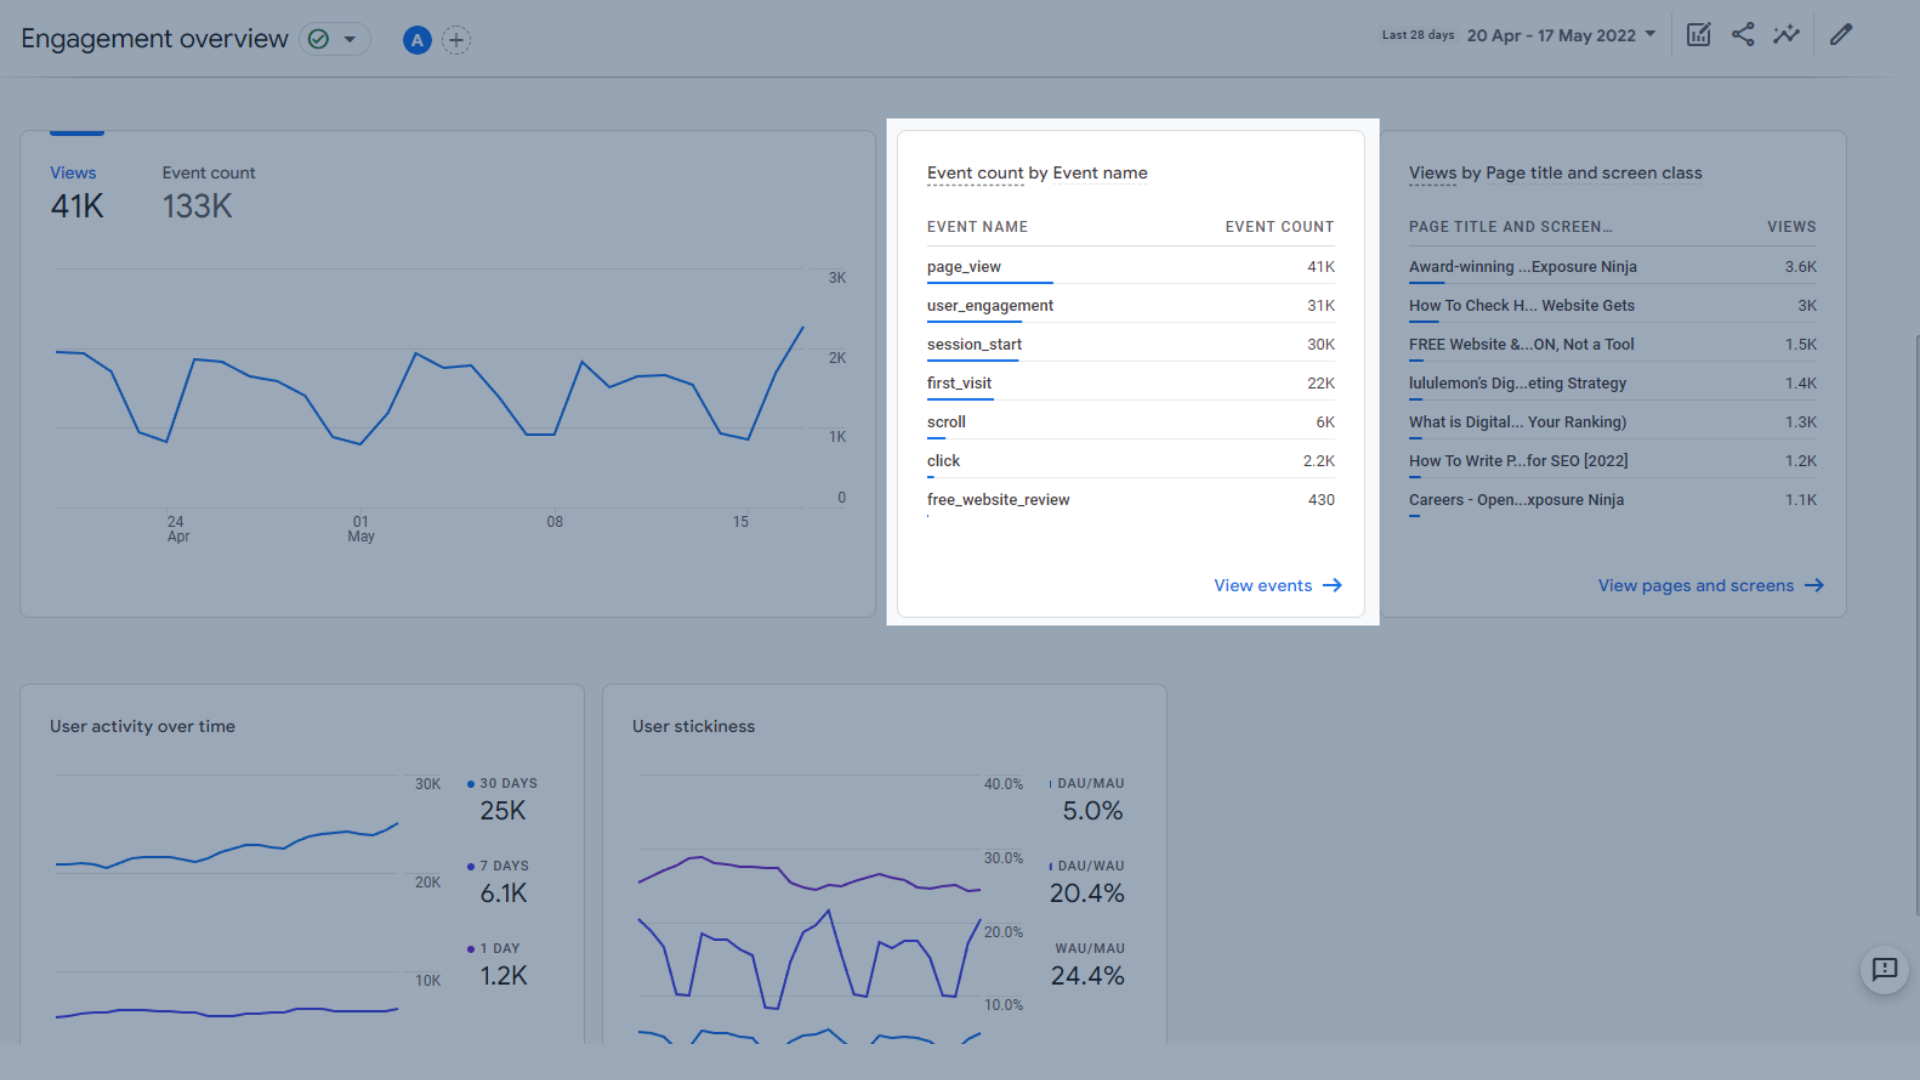Click the save report icon
This screenshot has height=1080, width=1920.
[x=1700, y=34]
